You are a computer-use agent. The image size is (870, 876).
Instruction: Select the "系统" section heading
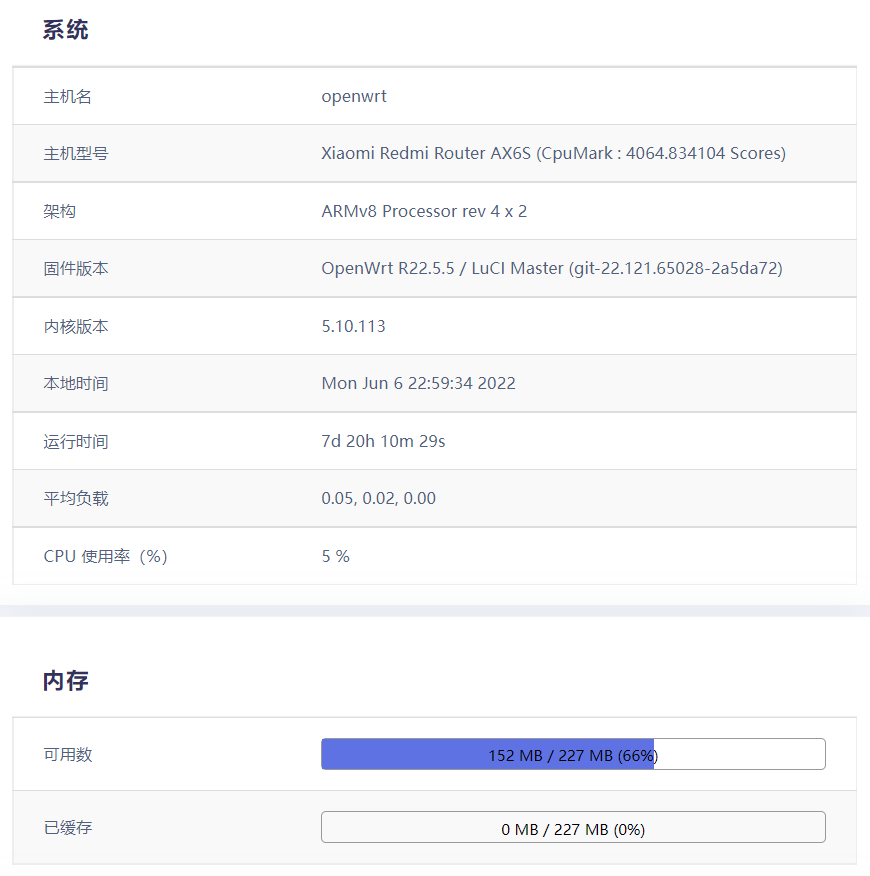point(64,30)
